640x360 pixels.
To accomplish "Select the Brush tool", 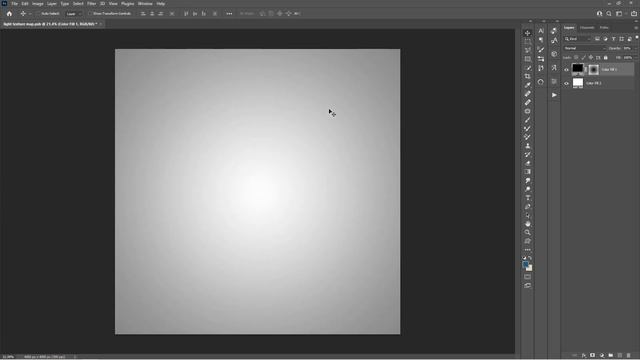I will (527, 120).
